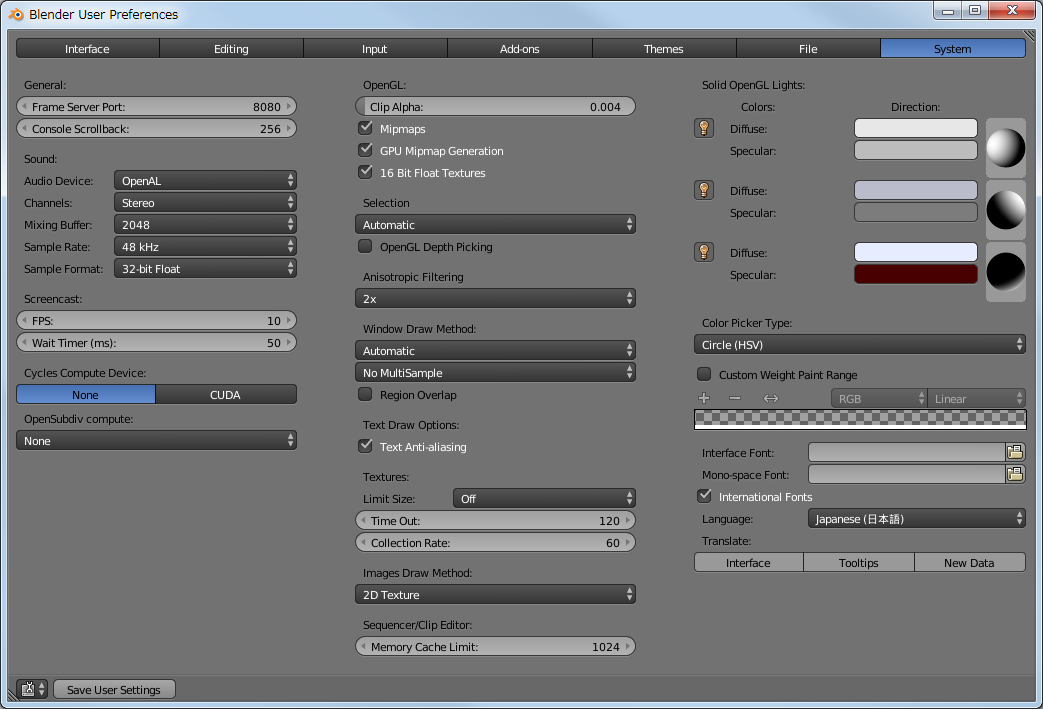
Task: Pick third light dark red Specular color
Action: (915, 274)
